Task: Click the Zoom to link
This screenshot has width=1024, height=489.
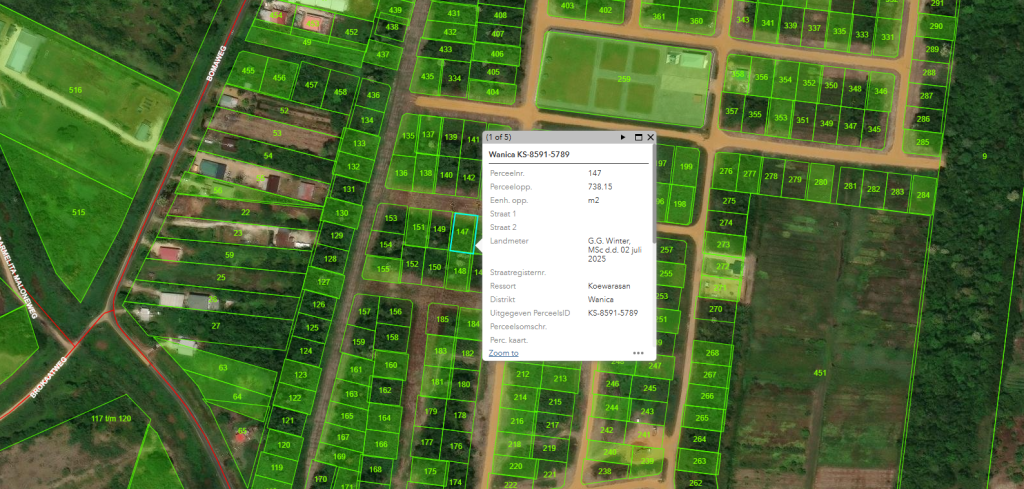Action: pos(503,353)
